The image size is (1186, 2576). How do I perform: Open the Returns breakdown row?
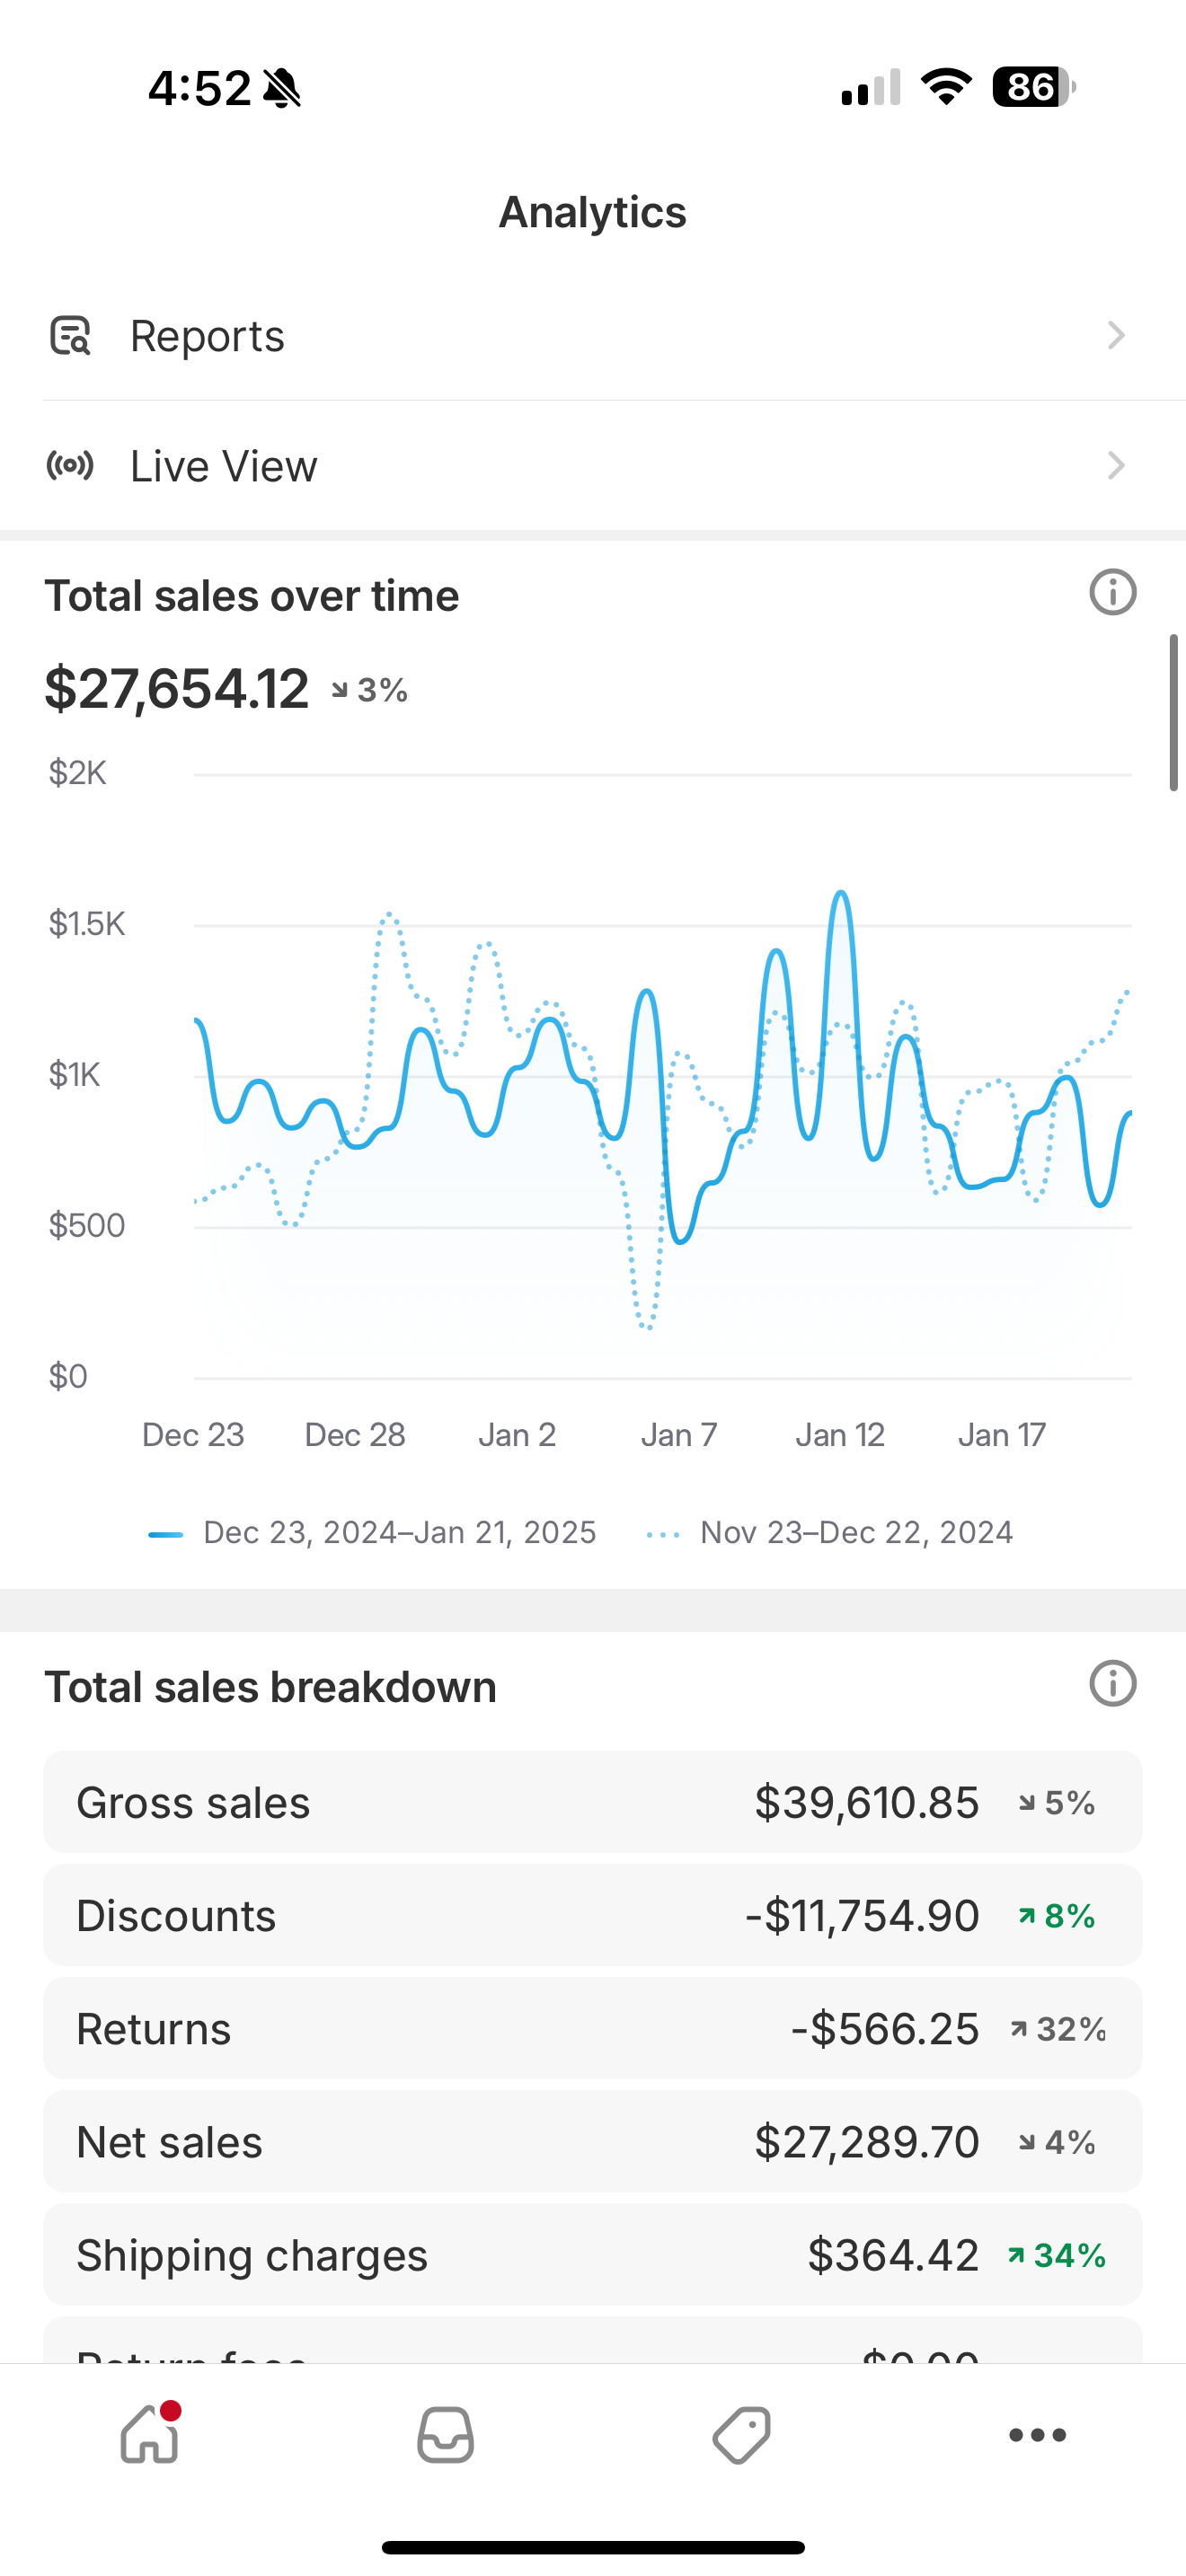[x=592, y=2028]
